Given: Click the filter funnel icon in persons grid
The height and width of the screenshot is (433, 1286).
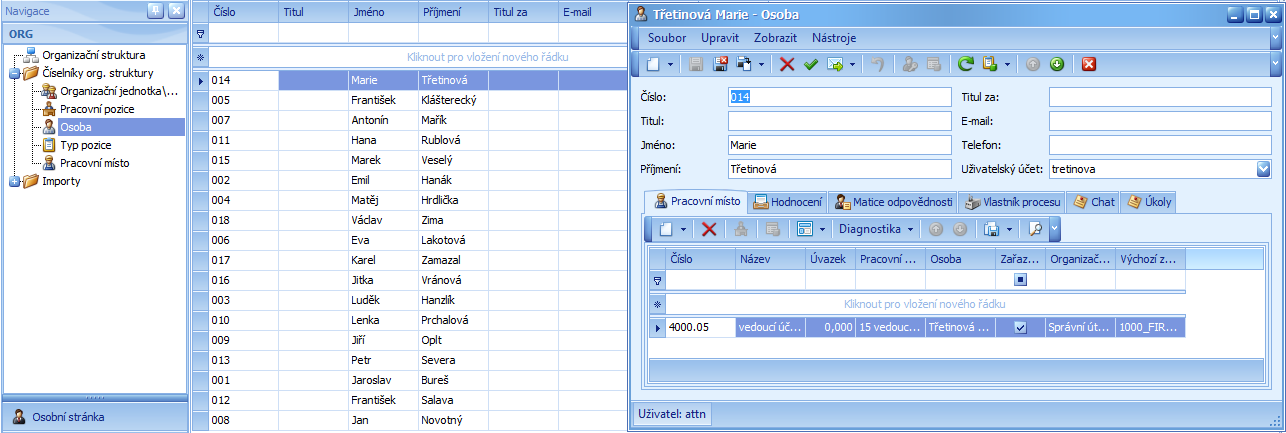Looking at the screenshot, I should (x=200, y=33).
